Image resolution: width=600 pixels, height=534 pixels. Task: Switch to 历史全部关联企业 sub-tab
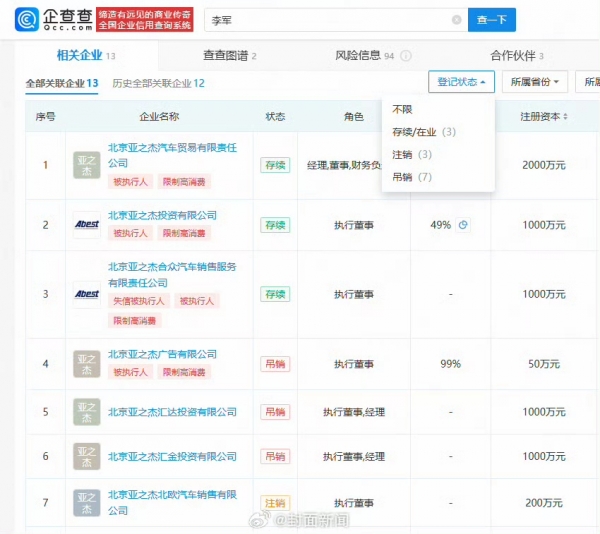point(158,84)
